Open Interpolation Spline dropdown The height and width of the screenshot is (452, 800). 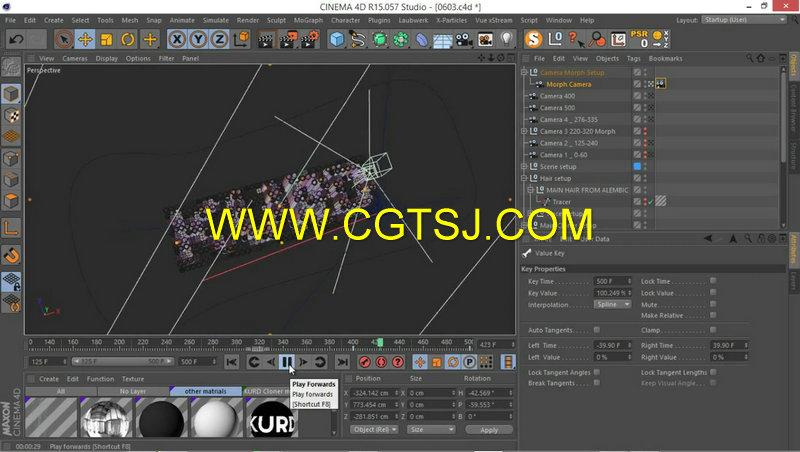pos(612,305)
